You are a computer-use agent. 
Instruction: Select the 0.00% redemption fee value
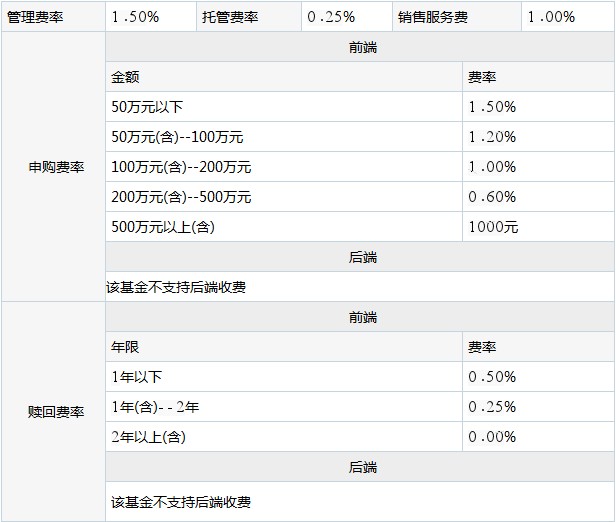[x=492, y=437]
